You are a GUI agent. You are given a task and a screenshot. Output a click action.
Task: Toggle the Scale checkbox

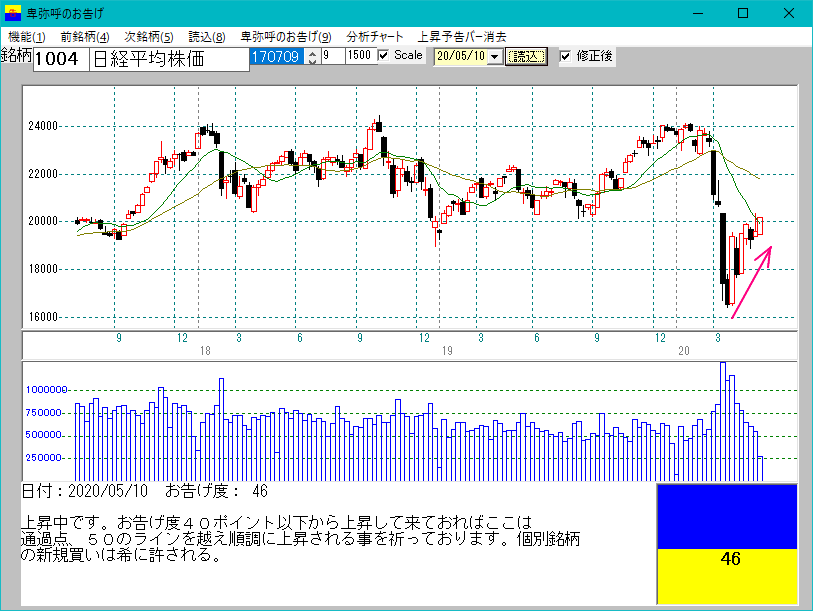(x=384, y=55)
